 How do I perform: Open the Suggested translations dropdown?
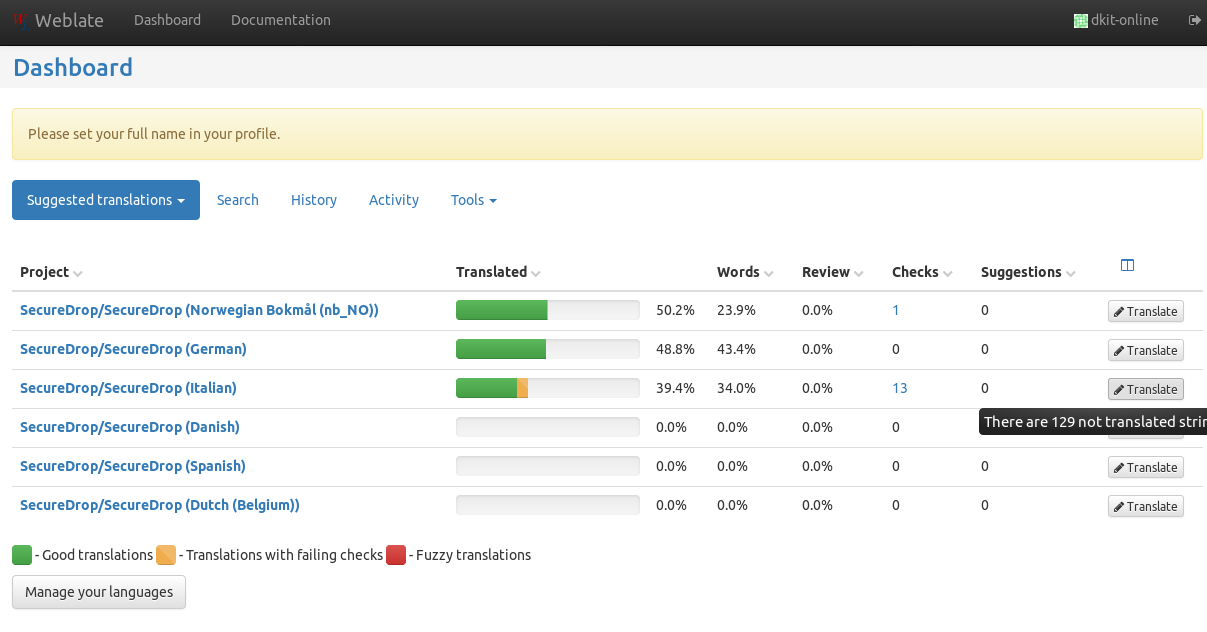[106, 200]
